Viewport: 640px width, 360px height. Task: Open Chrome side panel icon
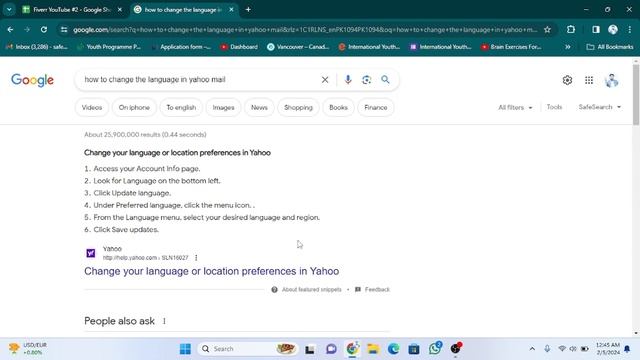click(x=596, y=29)
